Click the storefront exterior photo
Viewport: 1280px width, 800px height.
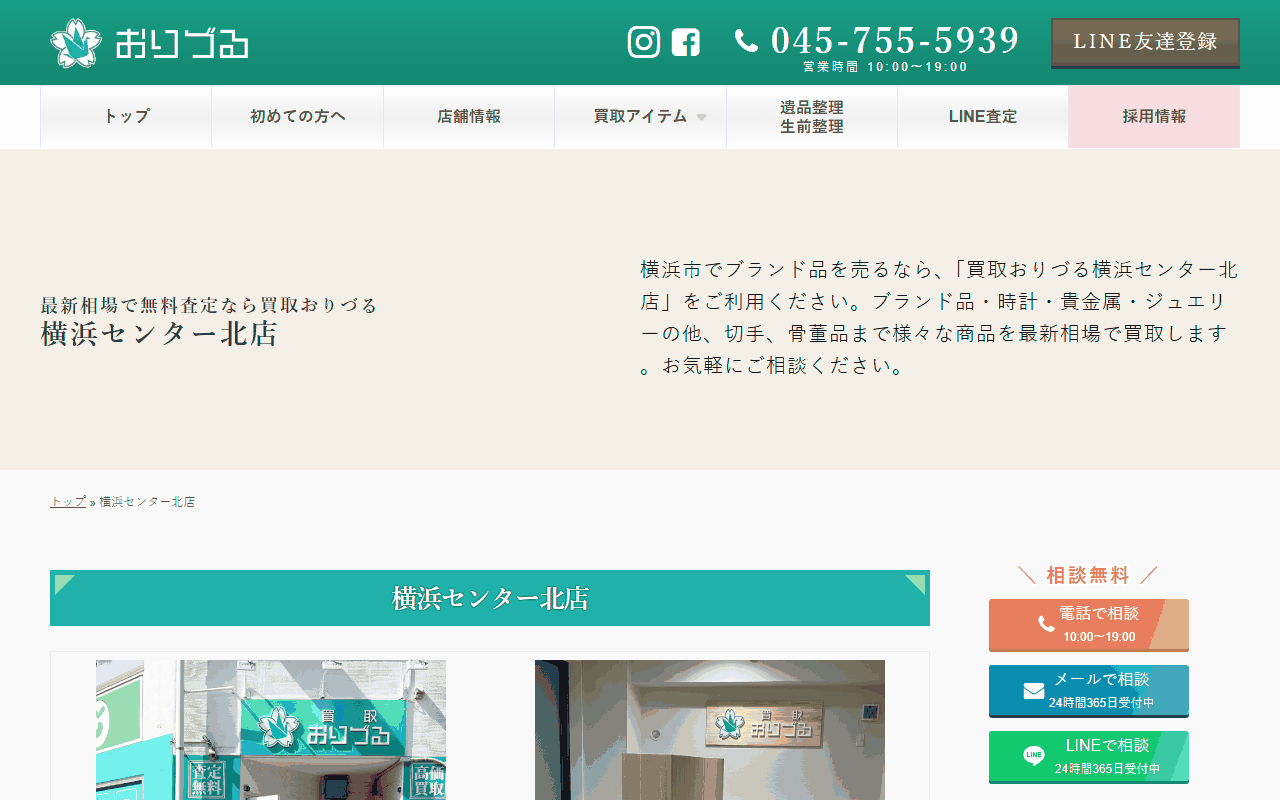point(271,730)
